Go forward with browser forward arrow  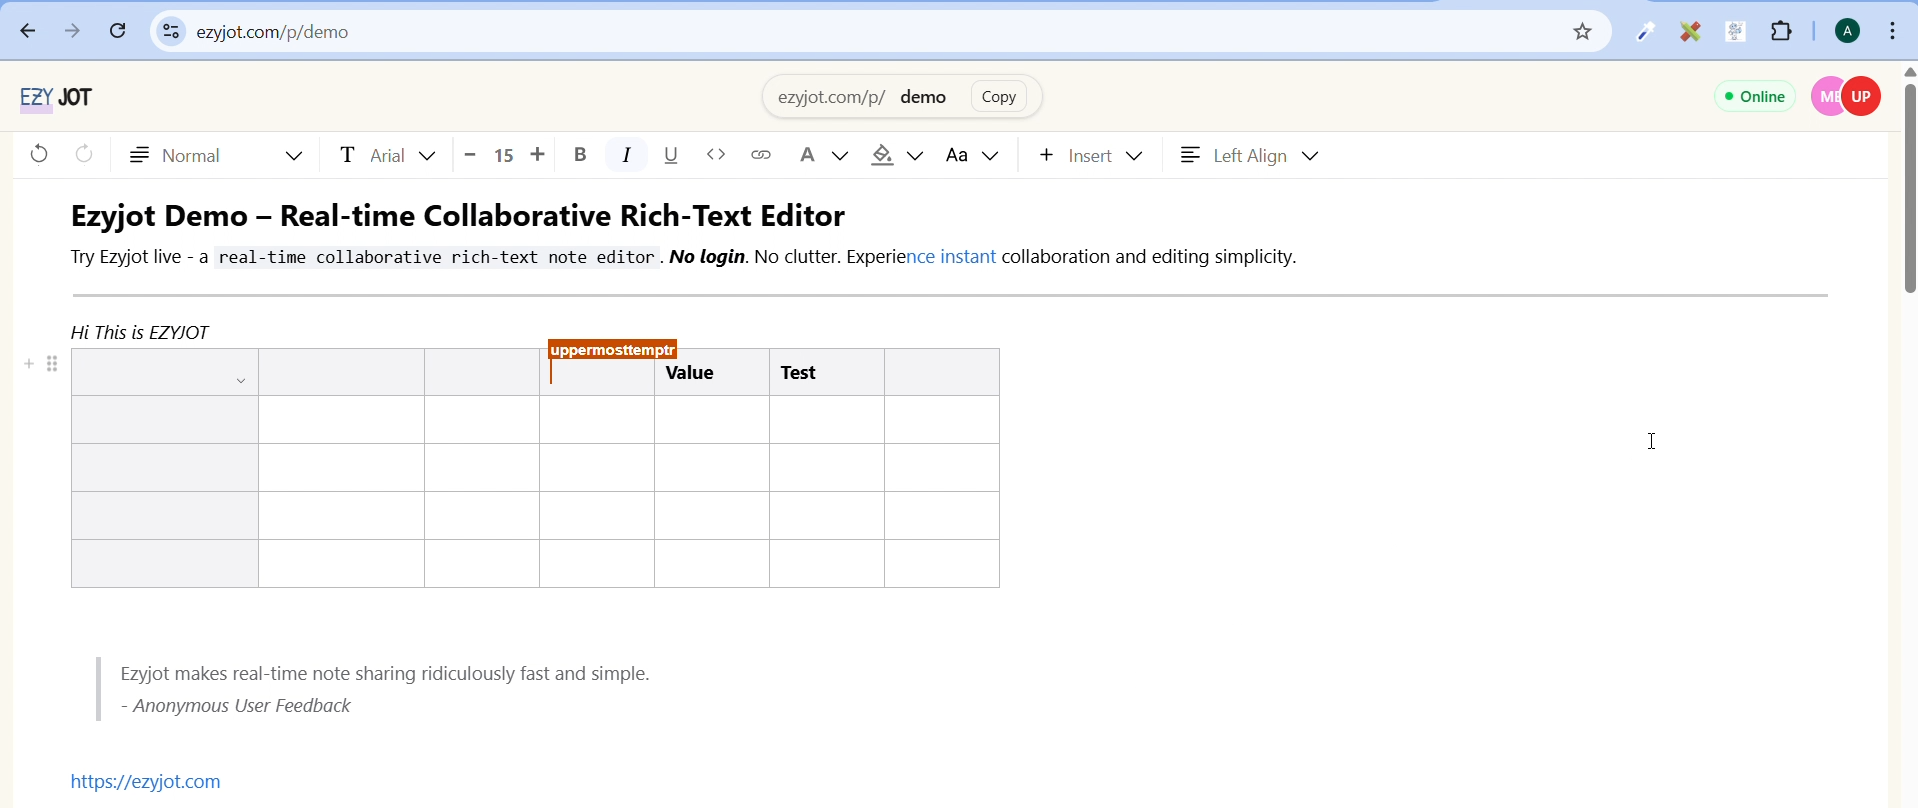tap(73, 32)
